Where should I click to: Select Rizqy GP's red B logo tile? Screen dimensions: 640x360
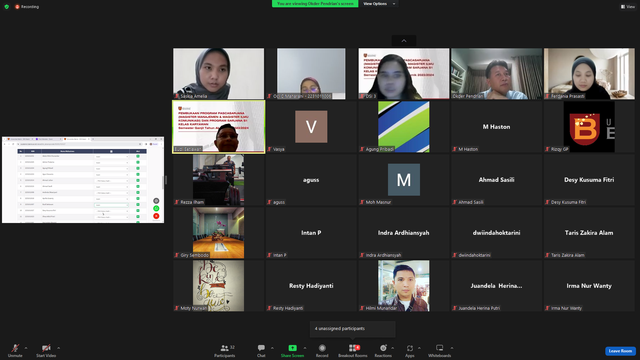click(589, 127)
